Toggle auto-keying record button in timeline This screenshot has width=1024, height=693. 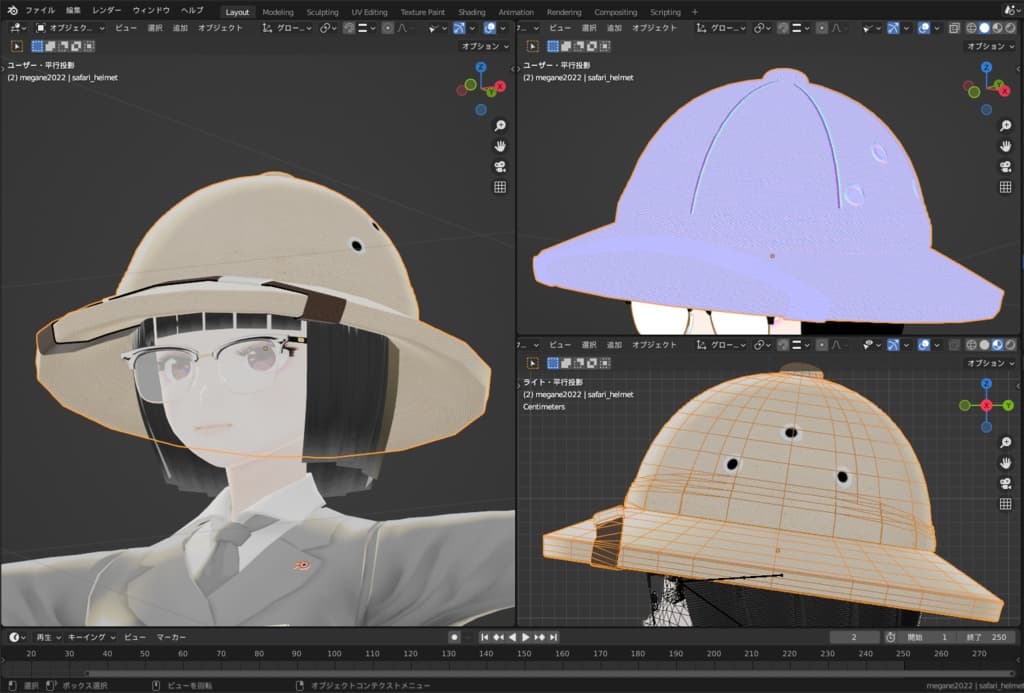454,637
